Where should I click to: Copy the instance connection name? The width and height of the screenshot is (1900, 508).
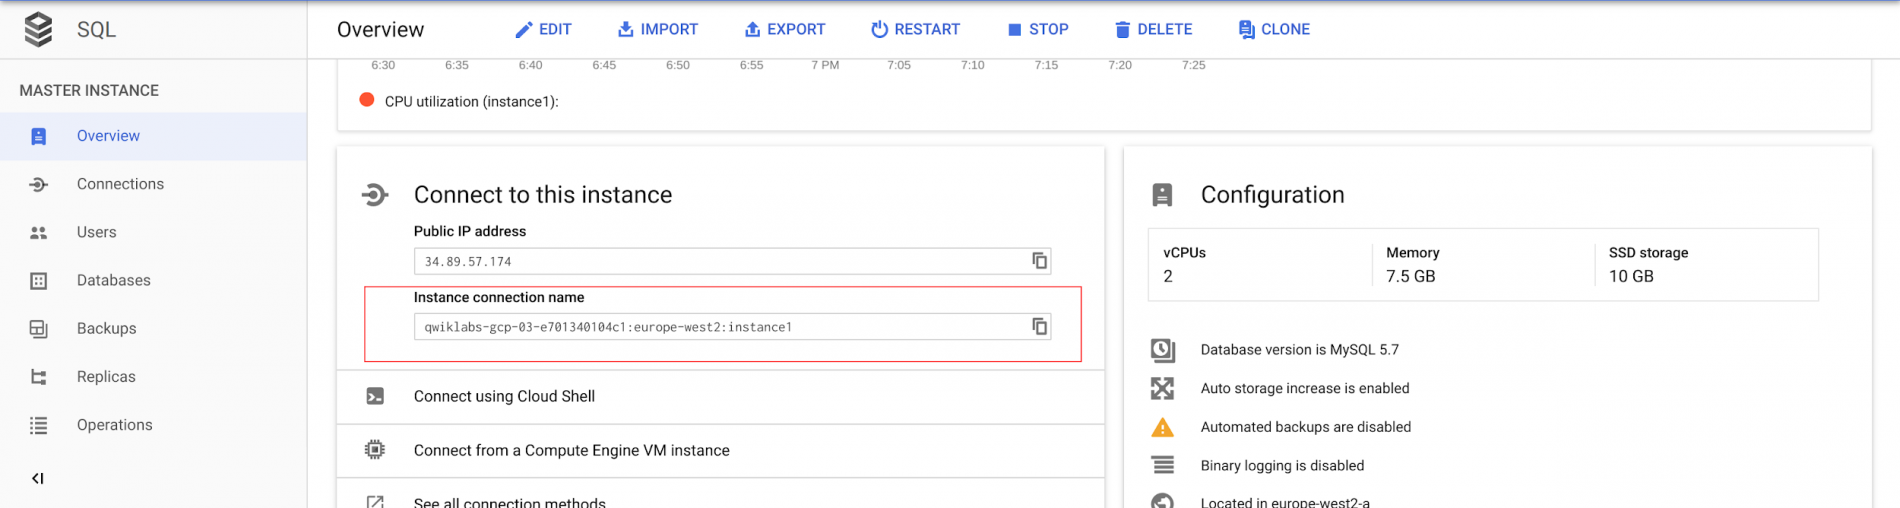coord(1039,326)
